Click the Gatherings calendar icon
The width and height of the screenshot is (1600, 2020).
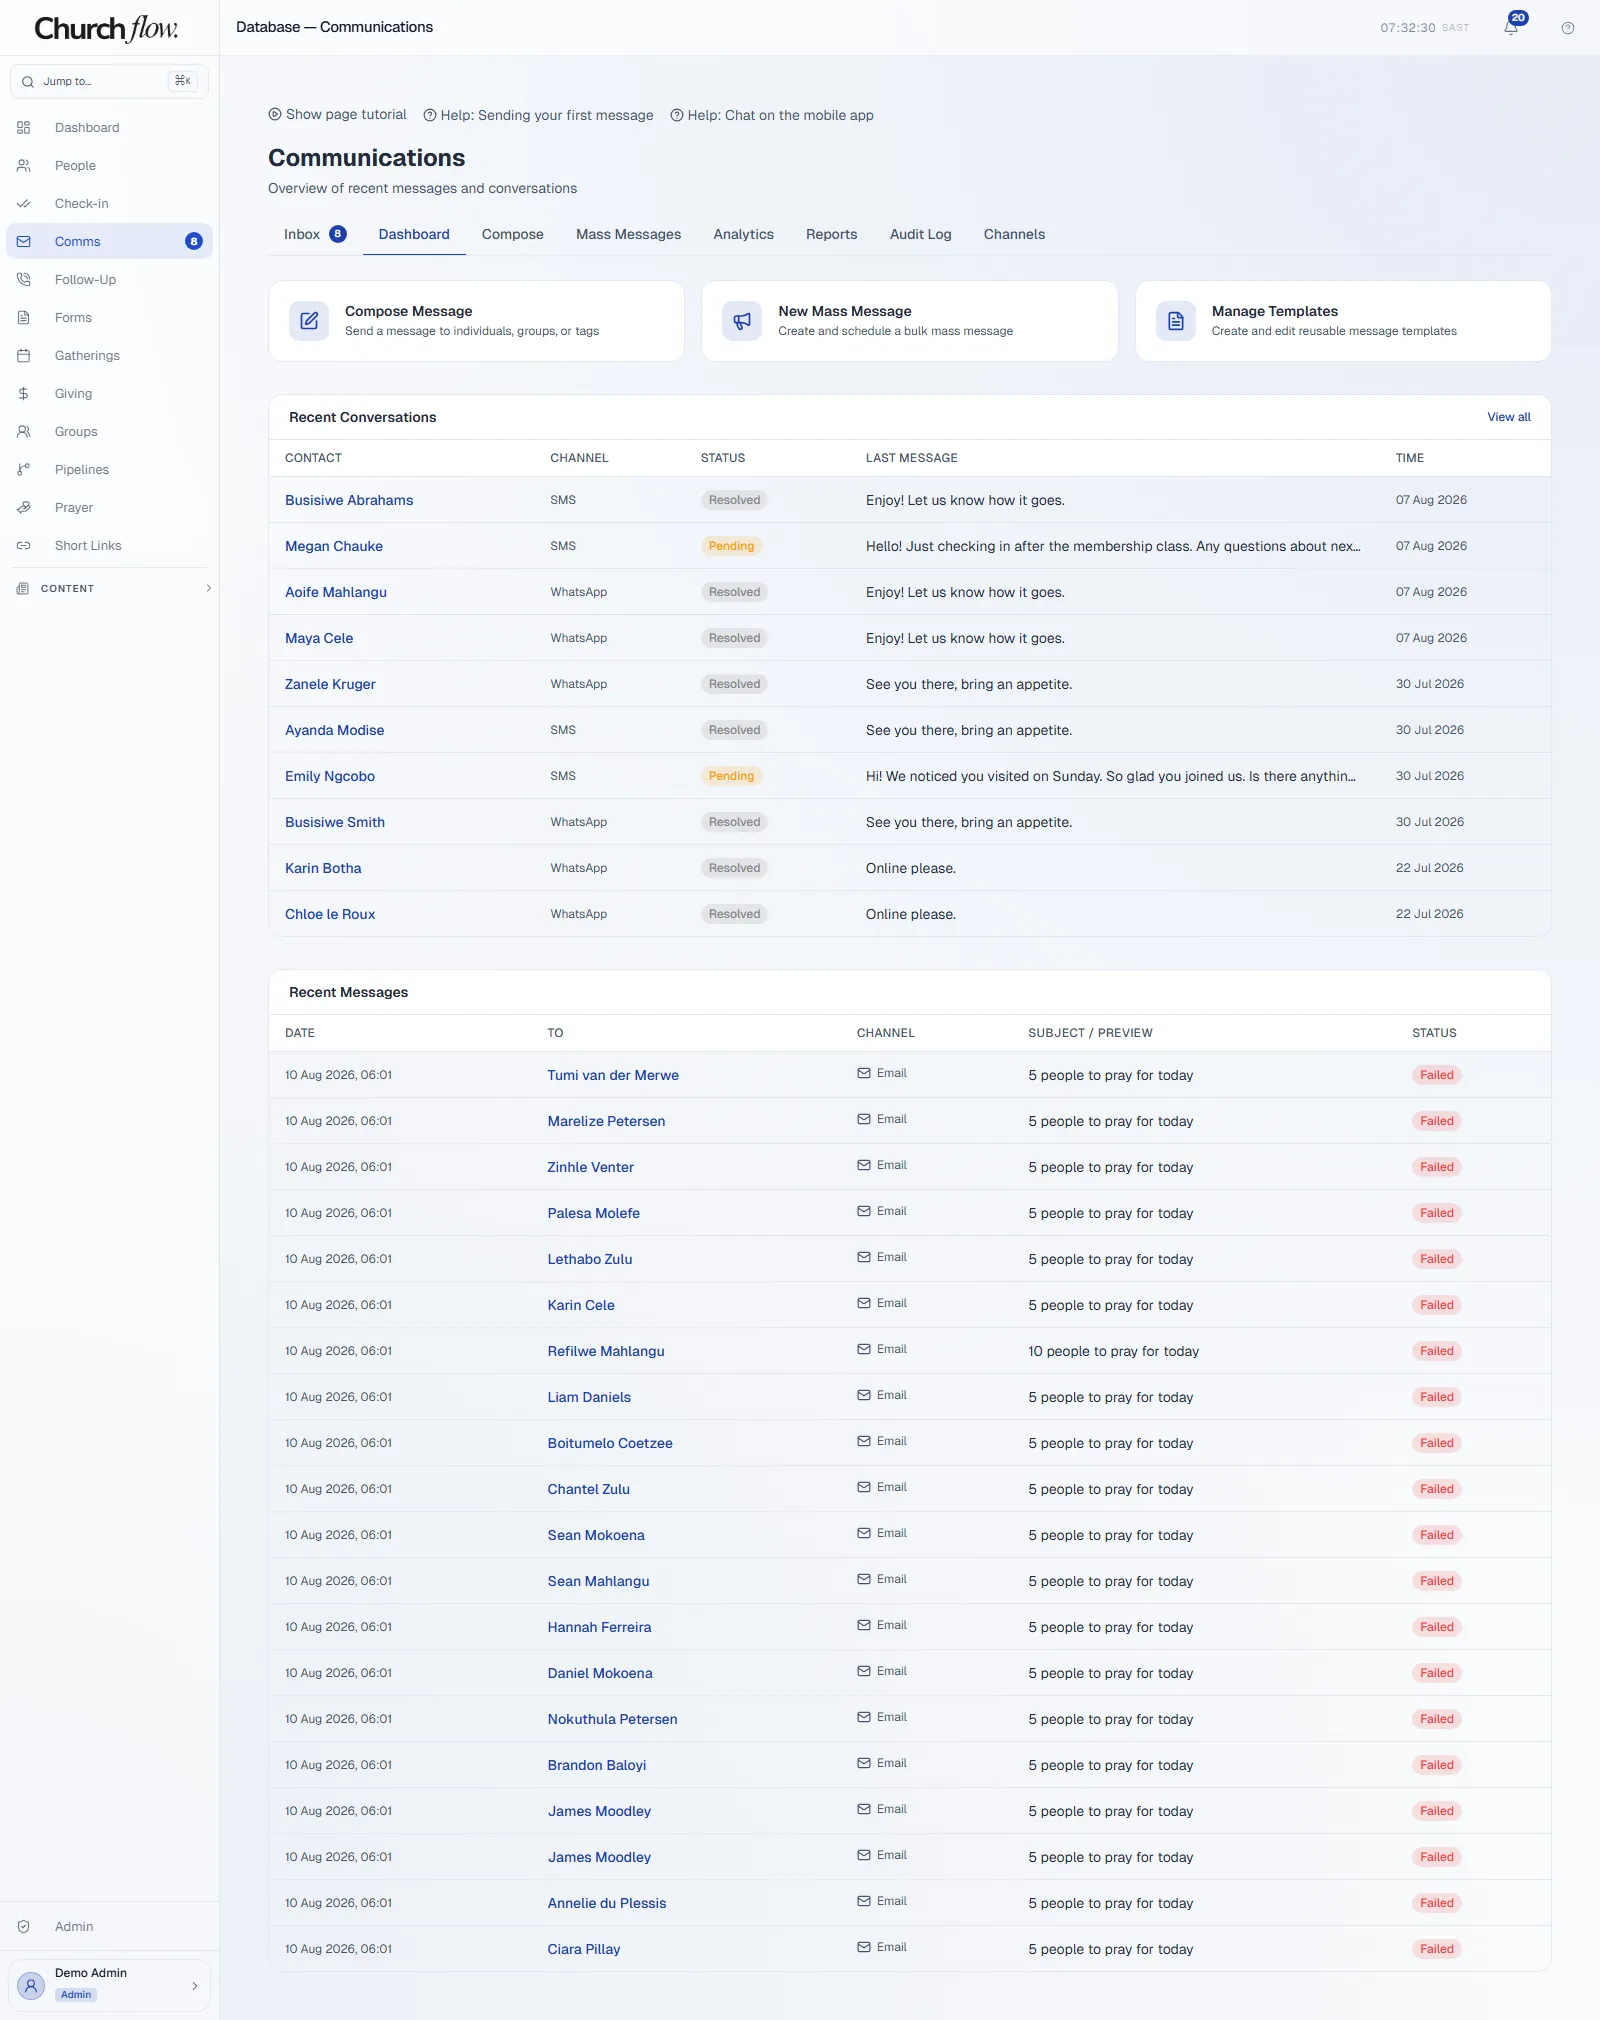(x=24, y=356)
